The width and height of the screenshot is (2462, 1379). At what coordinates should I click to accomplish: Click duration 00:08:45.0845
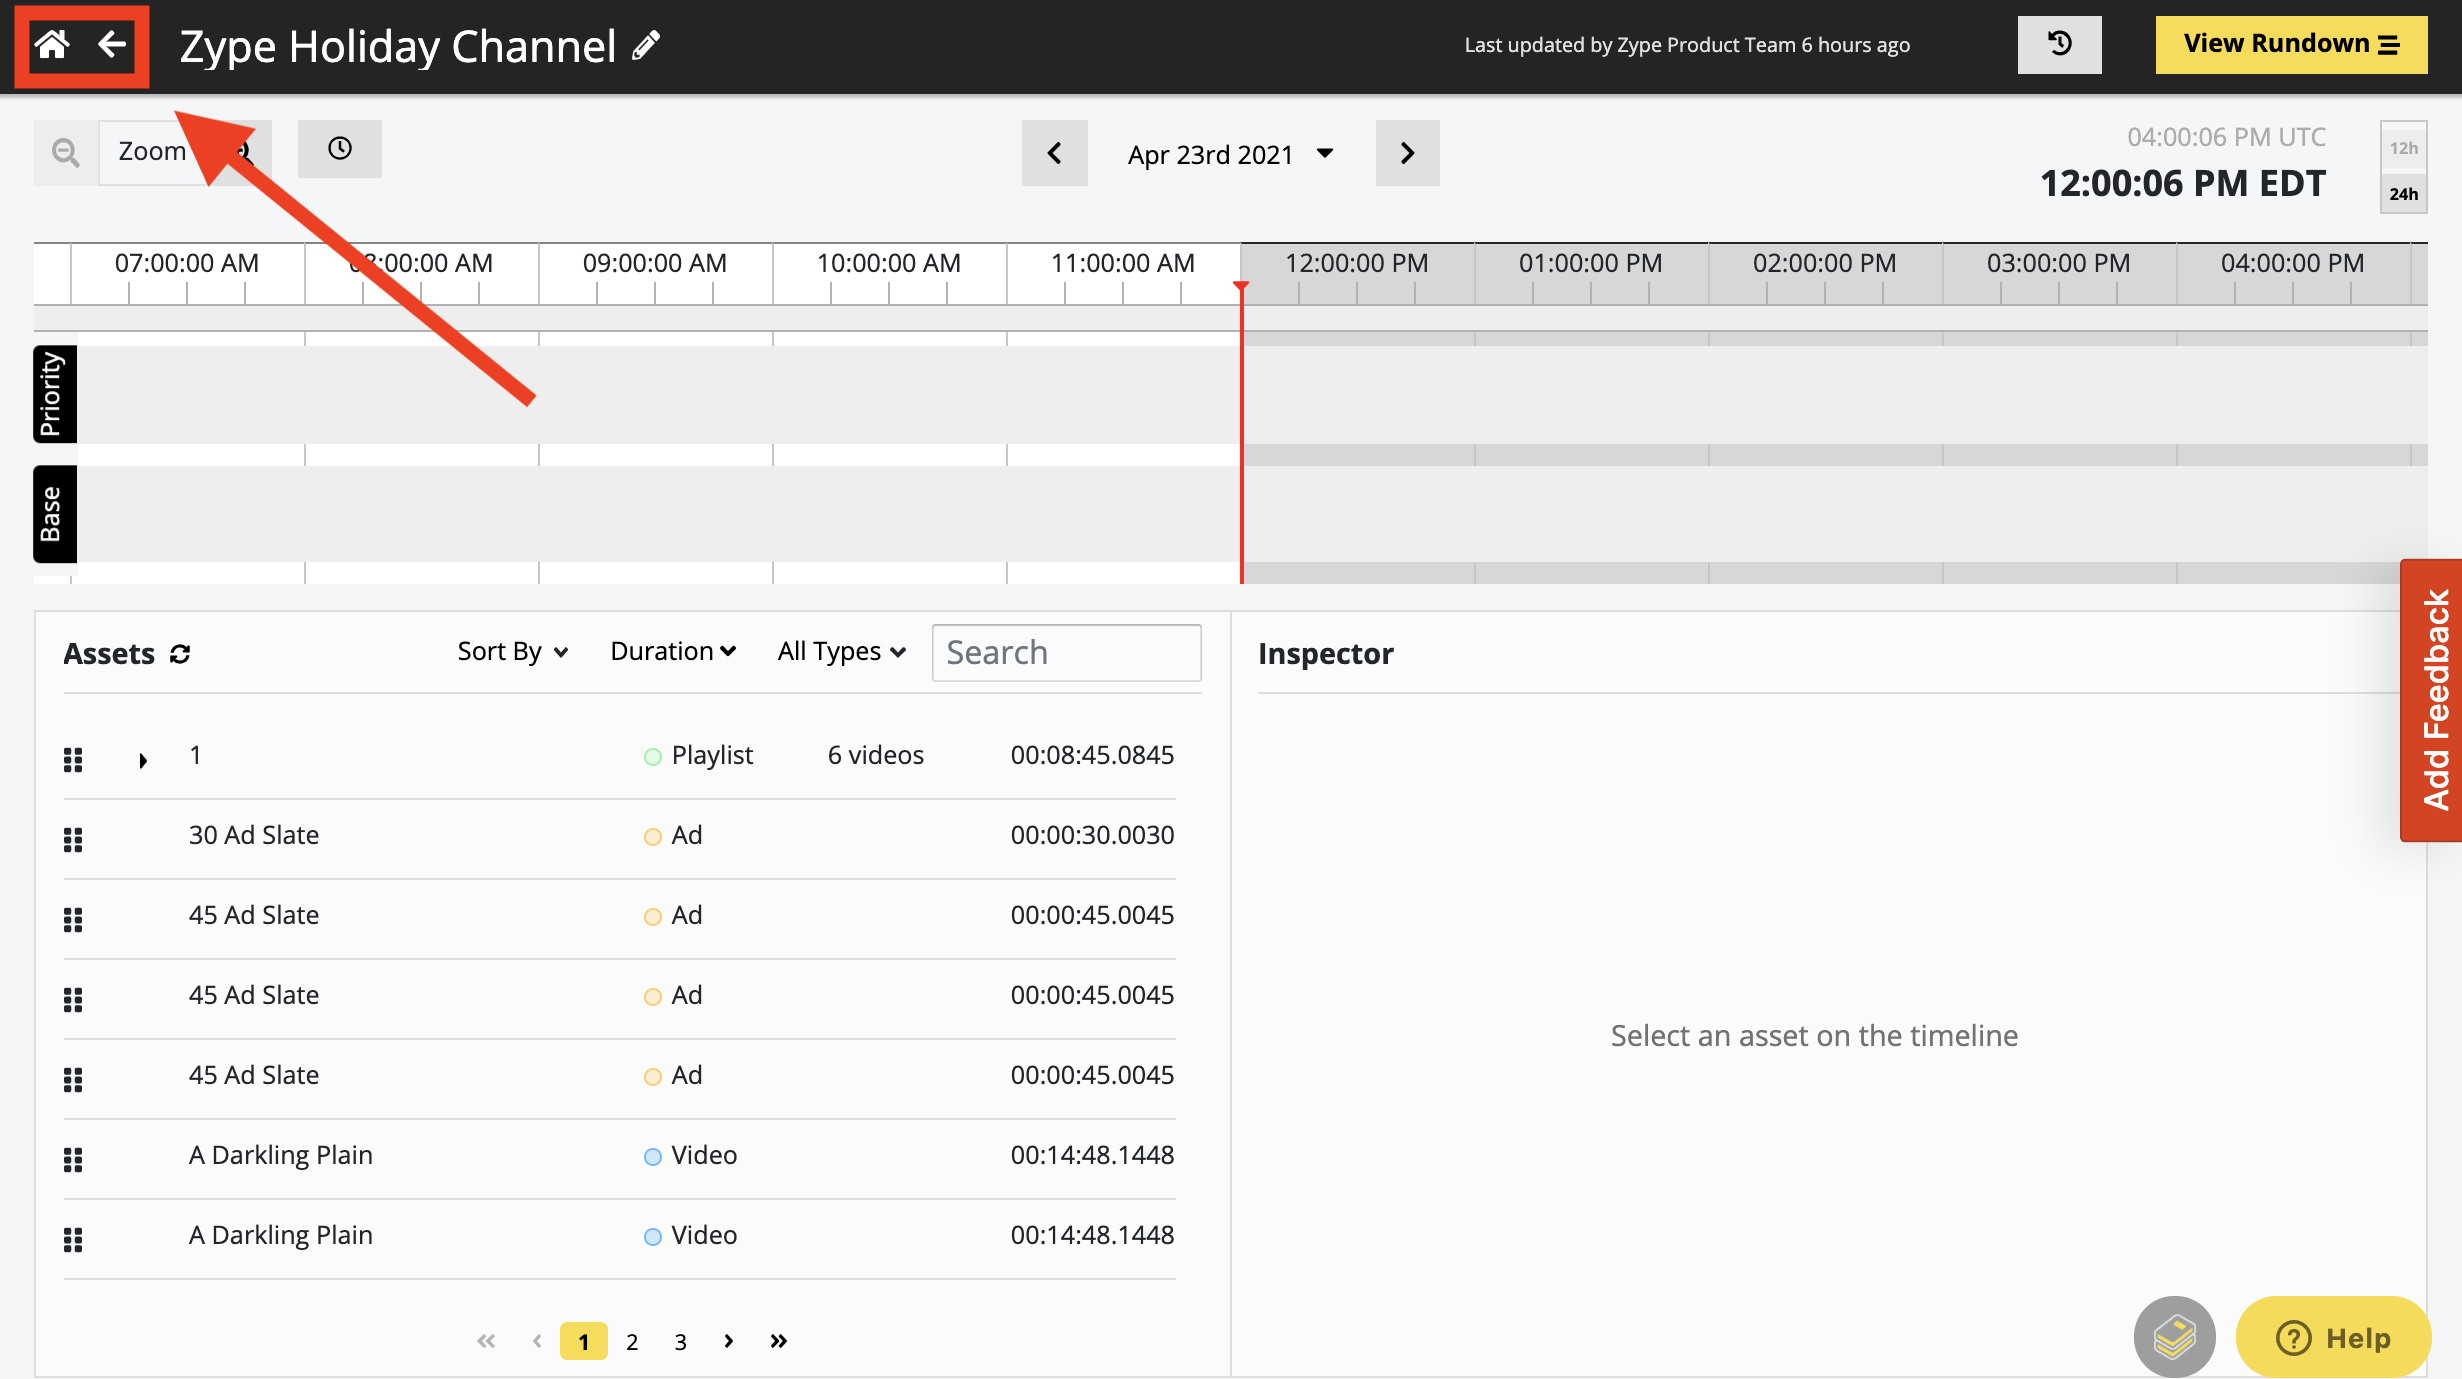click(1092, 755)
